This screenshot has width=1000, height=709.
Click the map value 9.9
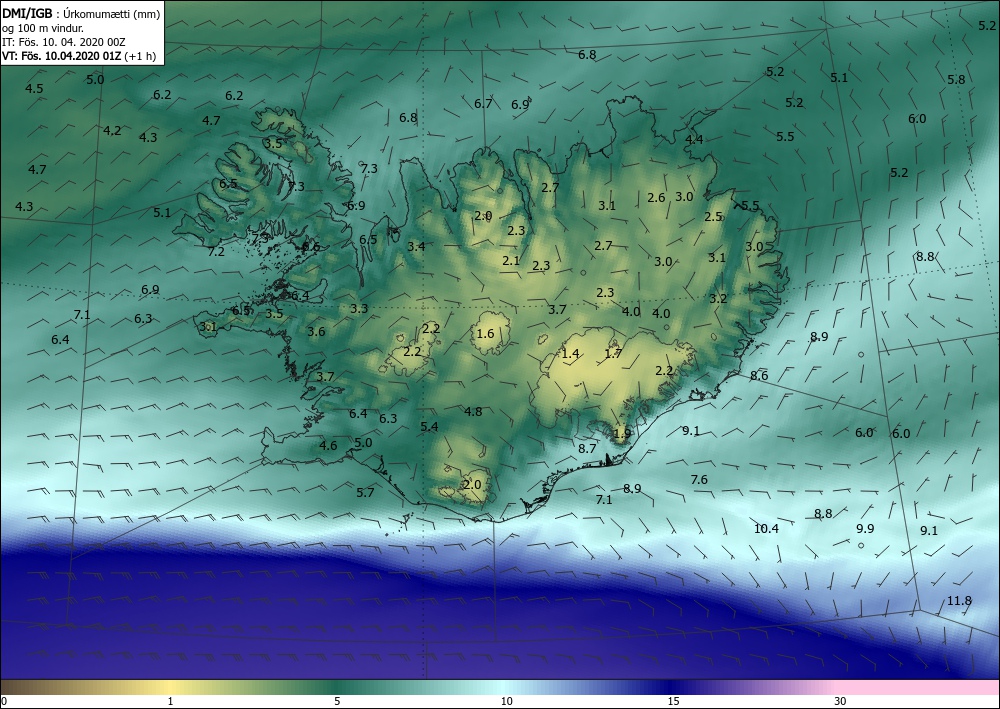[x=865, y=529]
